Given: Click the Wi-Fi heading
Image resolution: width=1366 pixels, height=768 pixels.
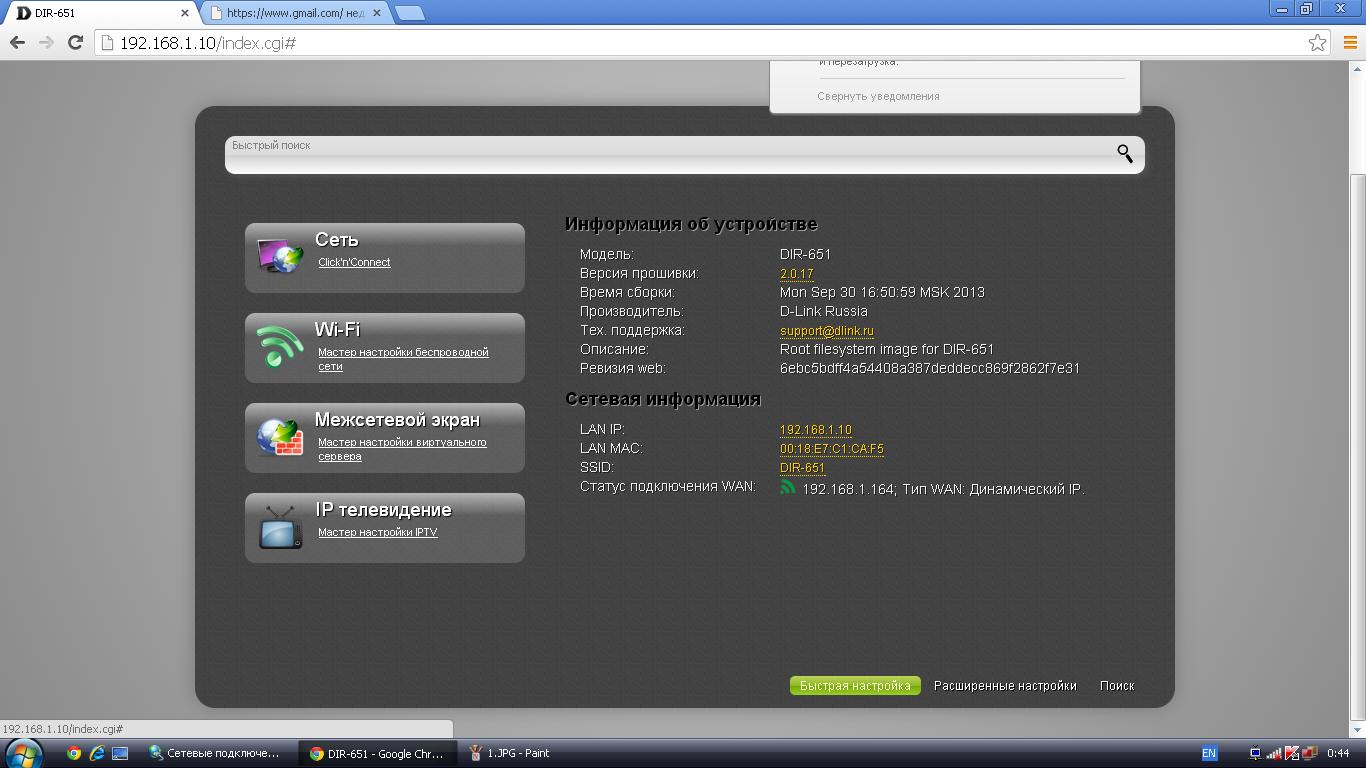Looking at the screenshot, I should [337, 329].
